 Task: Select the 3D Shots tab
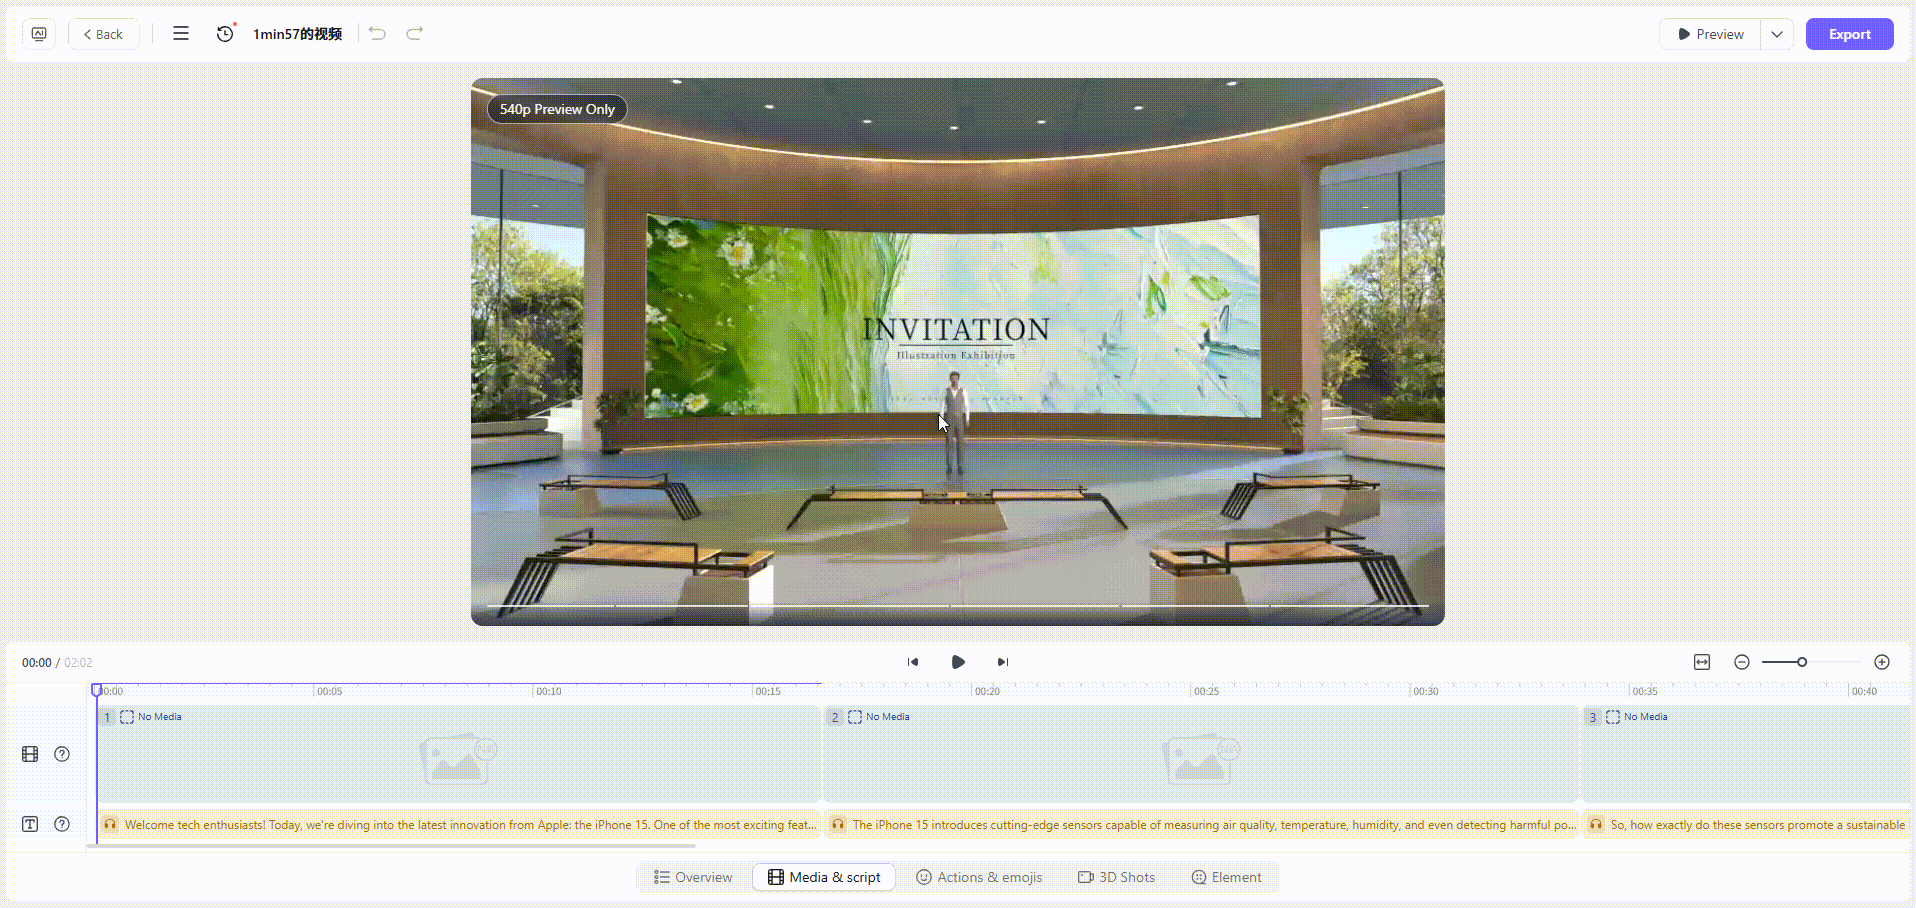tap(1116, 877)
